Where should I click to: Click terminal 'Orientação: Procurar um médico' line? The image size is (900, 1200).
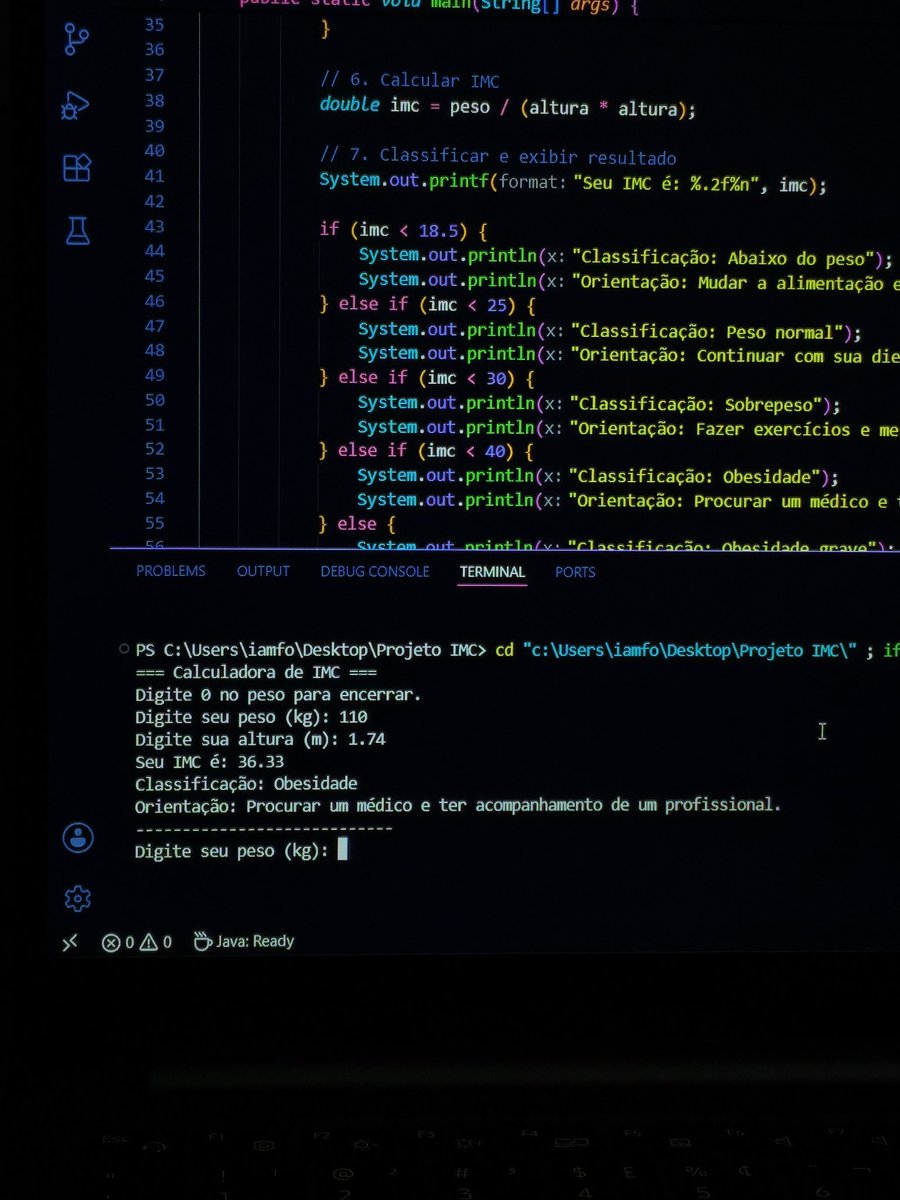coord(458,804)
